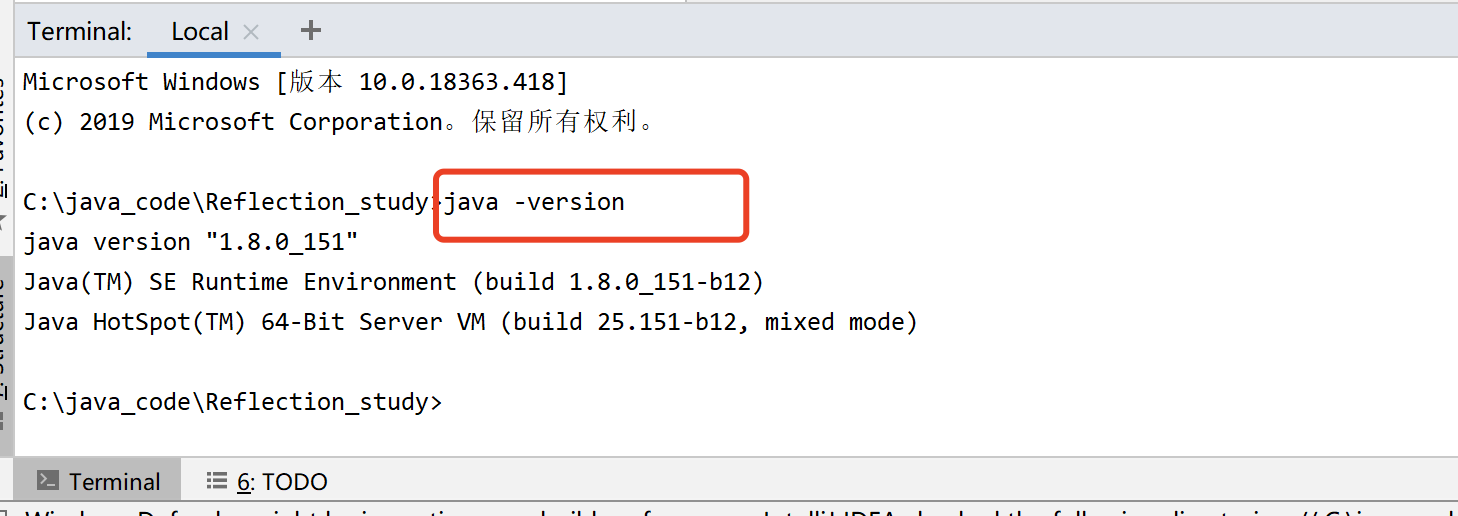Image resolution: width=1458 pixels, height=516 pixels.
Task: Click the status bar notification message
Action: point(740,512)
